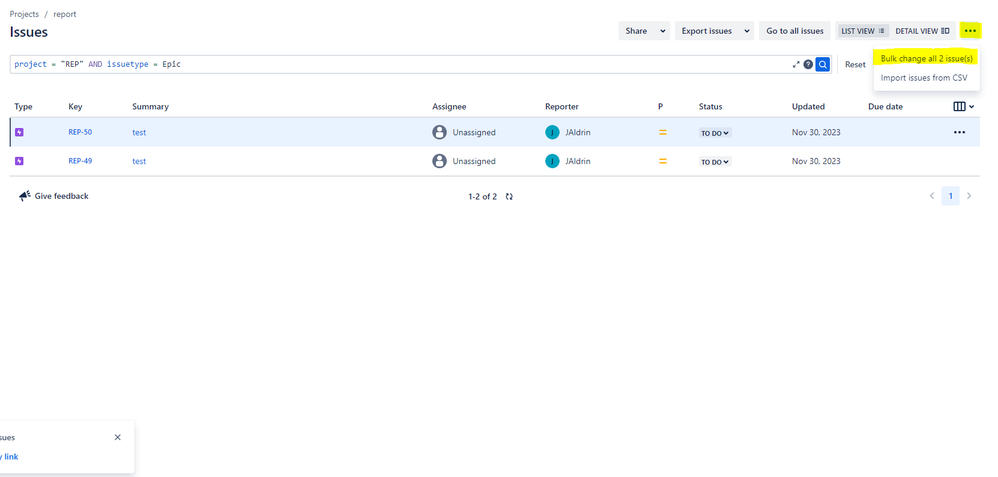The image size is (998, 477).
Task: Click the Epic type icon for REP-49
Action: pos(19,161)
